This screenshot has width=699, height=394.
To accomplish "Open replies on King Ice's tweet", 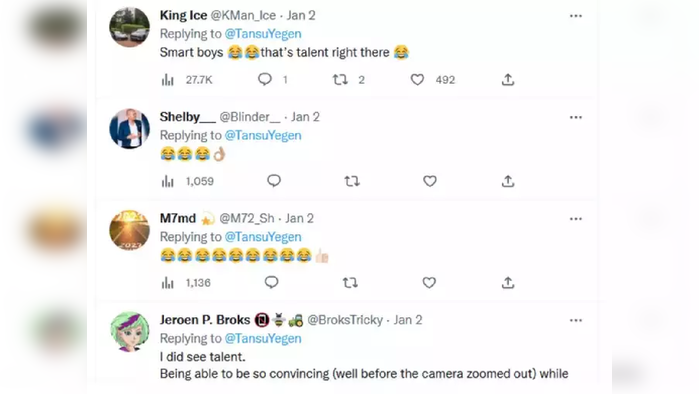I will [x=265, y=79].
